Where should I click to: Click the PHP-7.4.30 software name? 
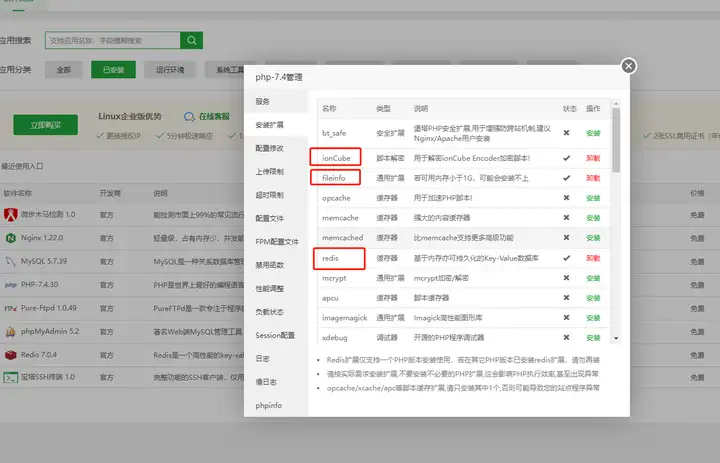[x=39, y=285]
